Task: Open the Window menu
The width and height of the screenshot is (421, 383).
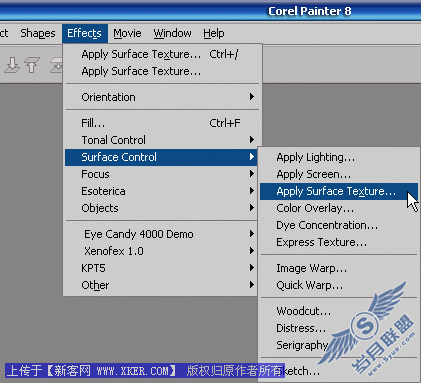Action: [172, 33]
